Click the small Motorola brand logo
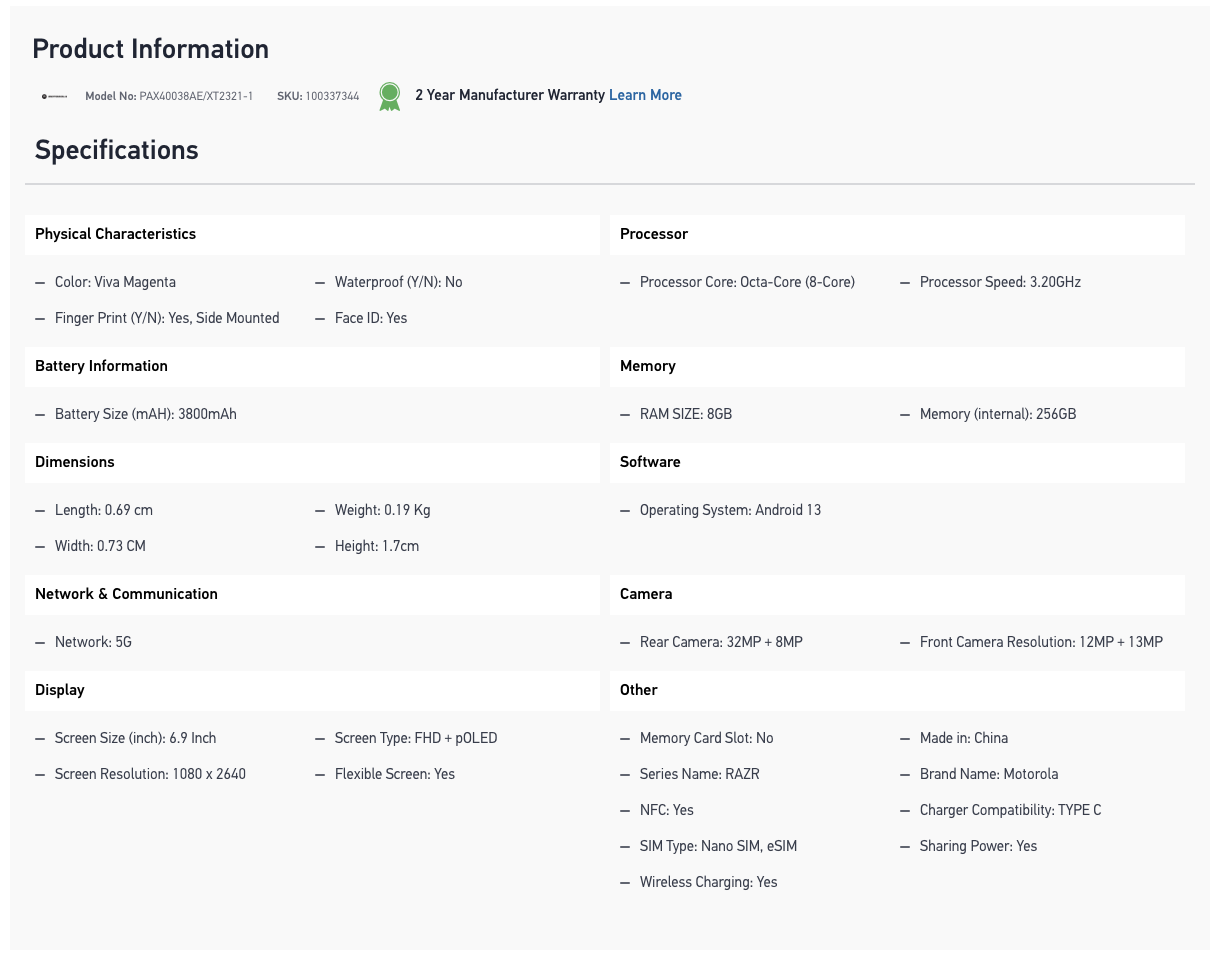This screenshot has width=1229, height=964. click(54, 96)
